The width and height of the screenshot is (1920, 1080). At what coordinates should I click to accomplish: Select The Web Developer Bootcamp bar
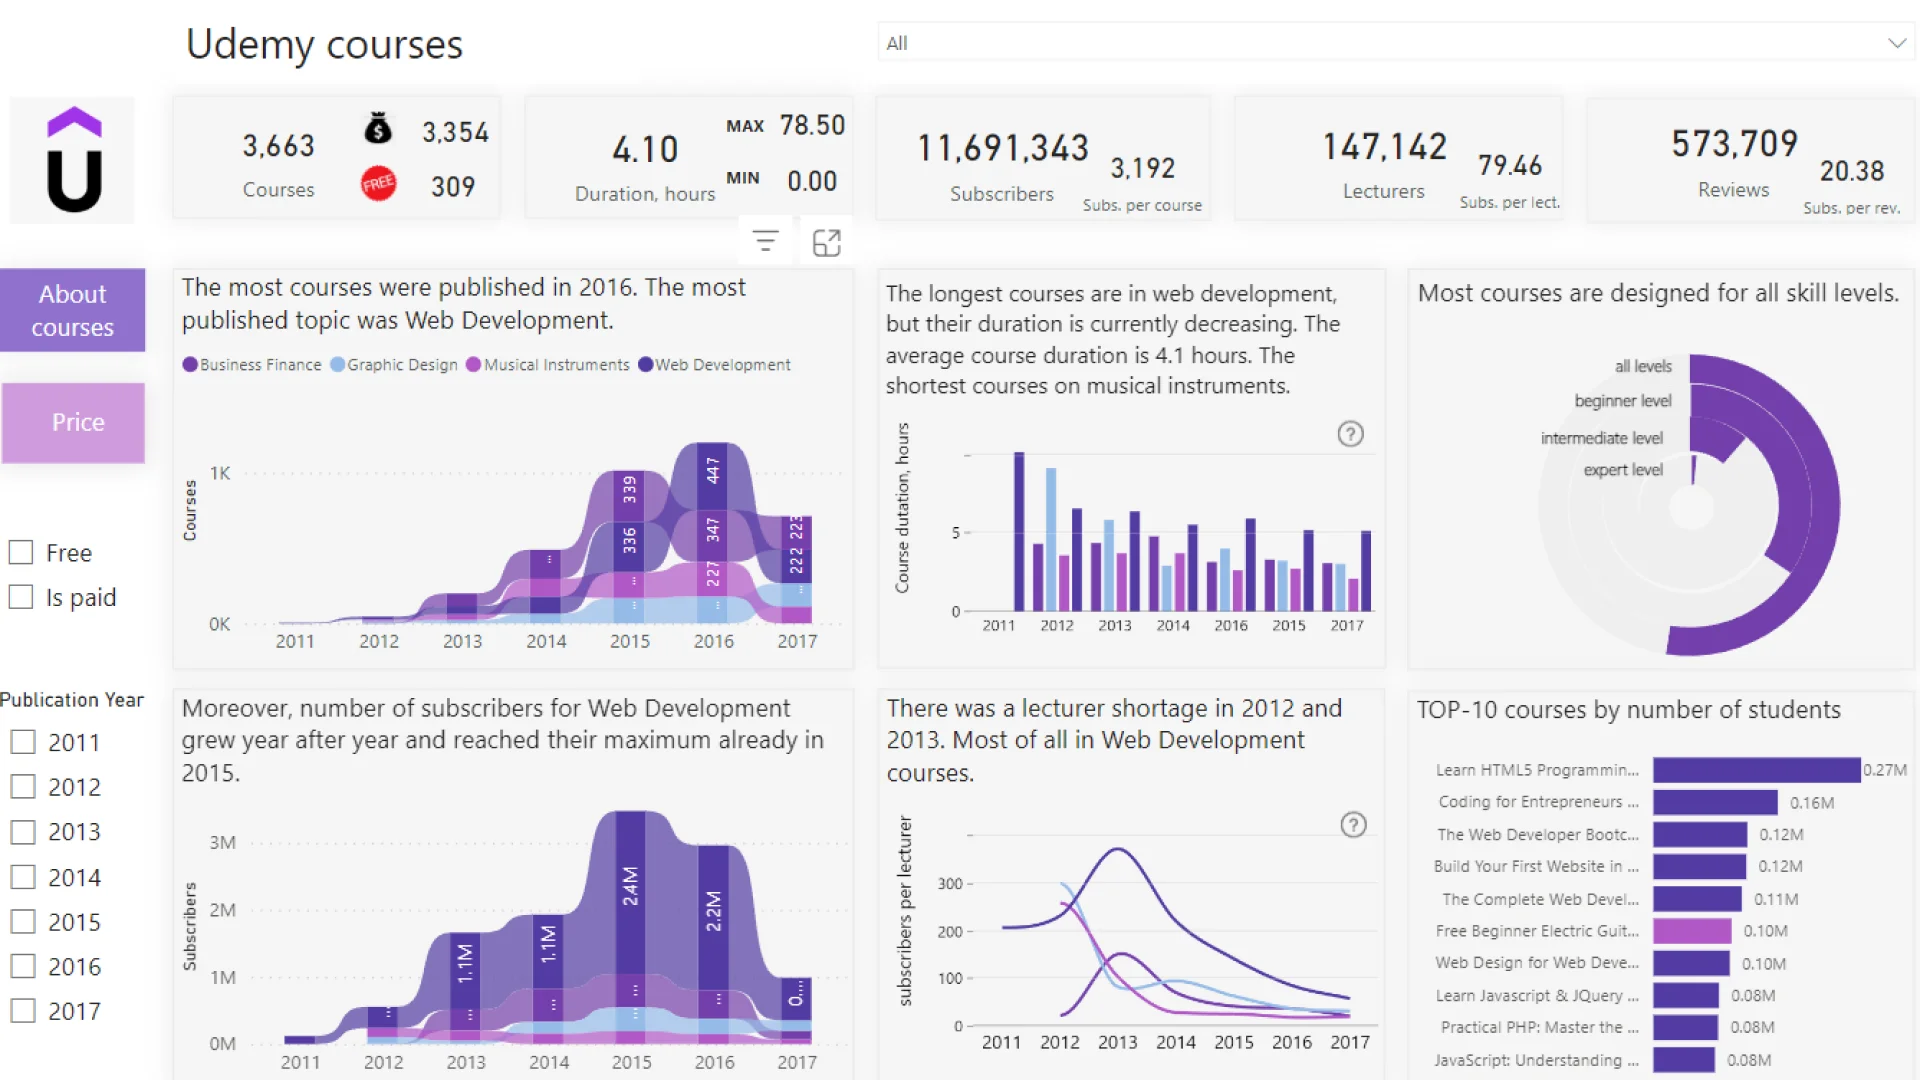tap(1700, 834)
